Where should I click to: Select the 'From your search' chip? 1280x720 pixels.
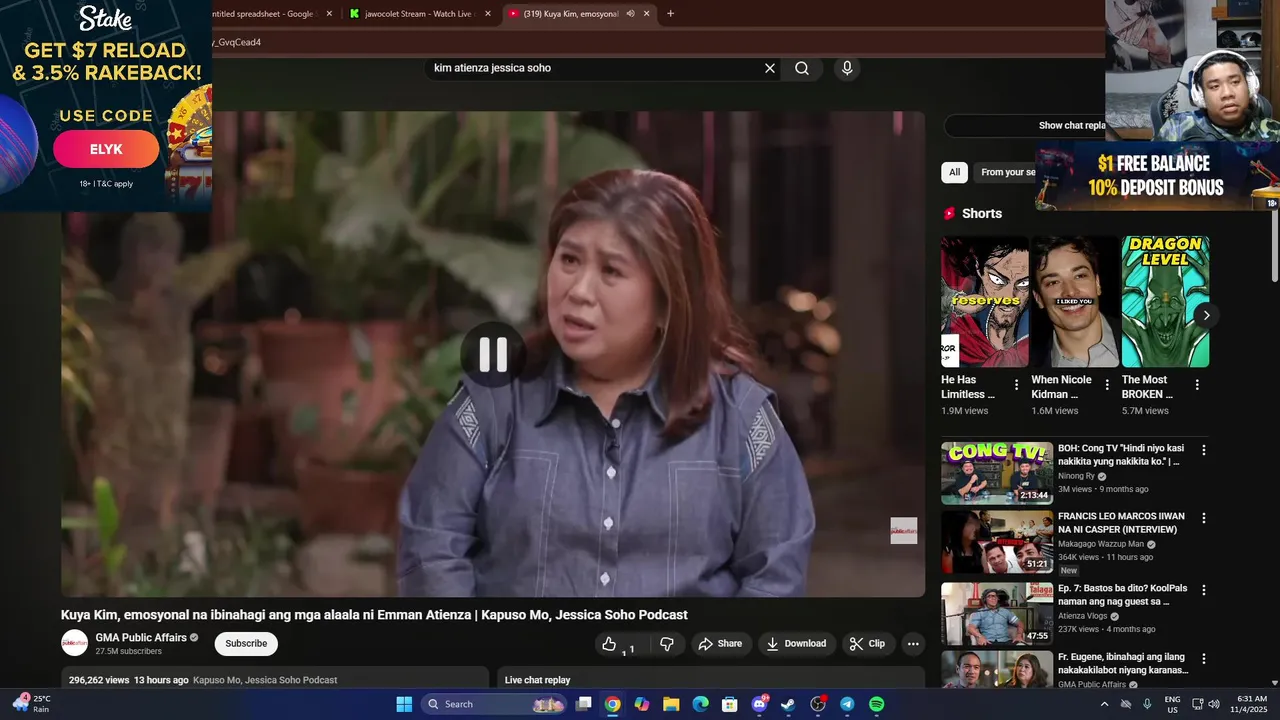coord(1006,172)
